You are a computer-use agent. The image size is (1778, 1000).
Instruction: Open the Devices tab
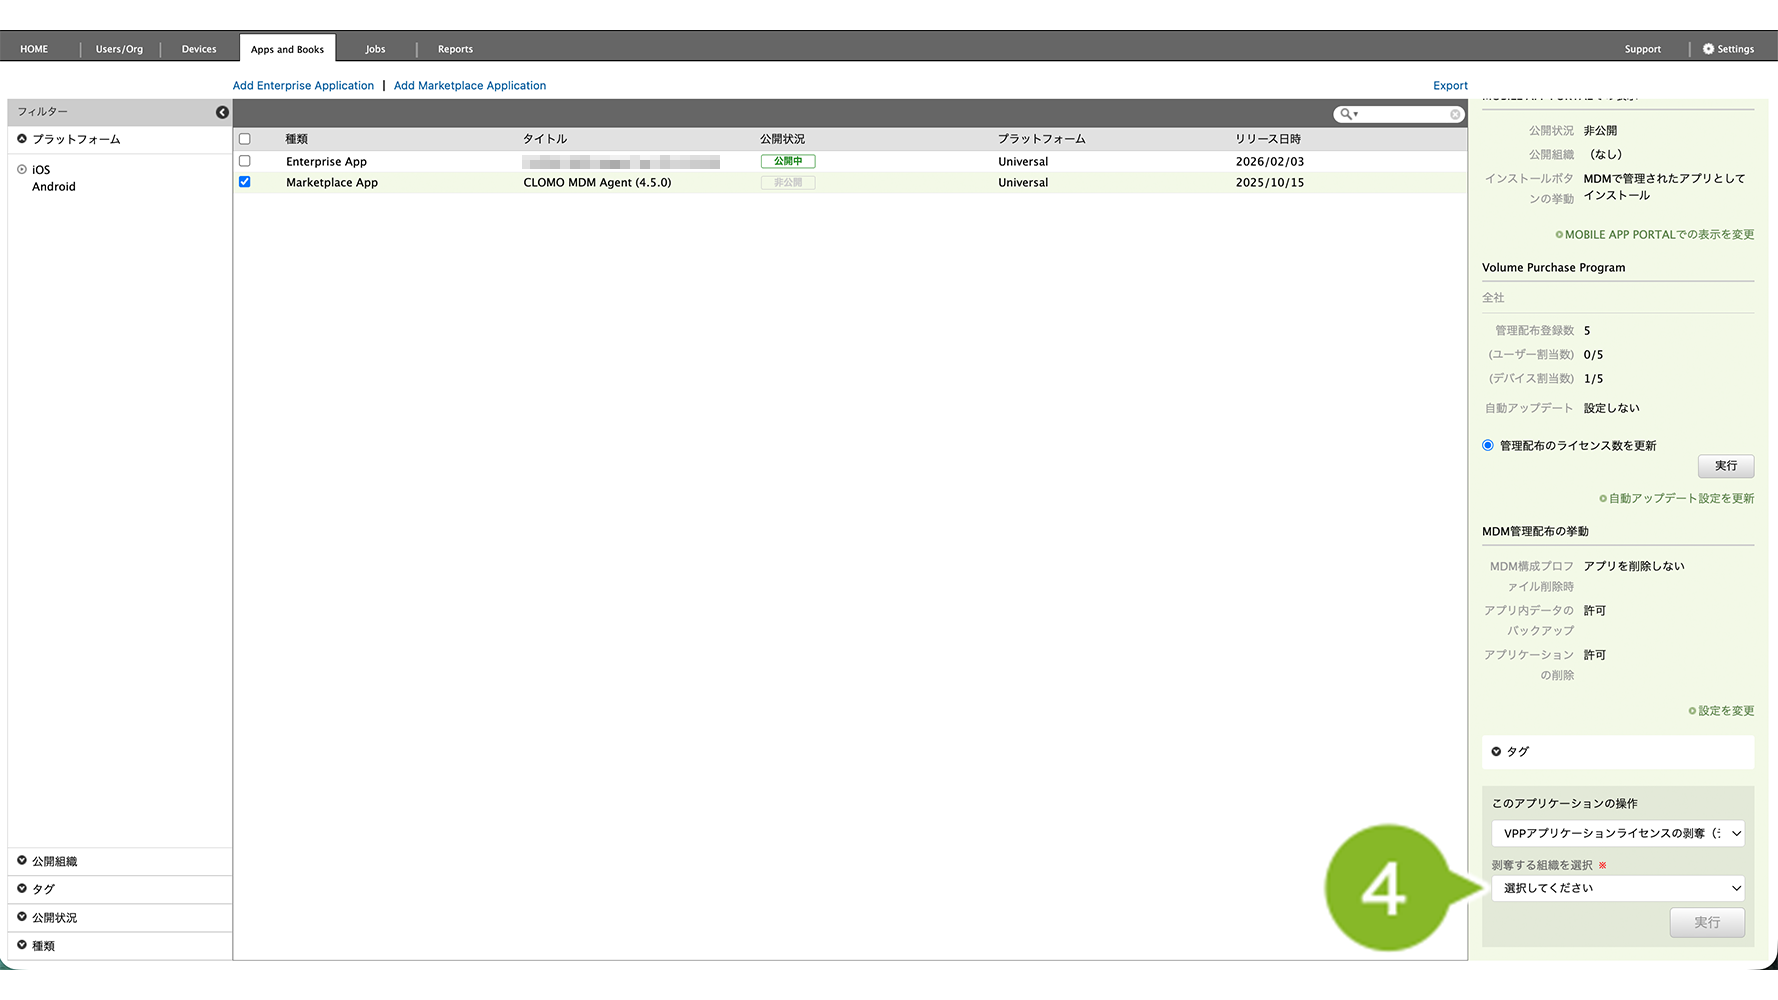tap(199, 49)
